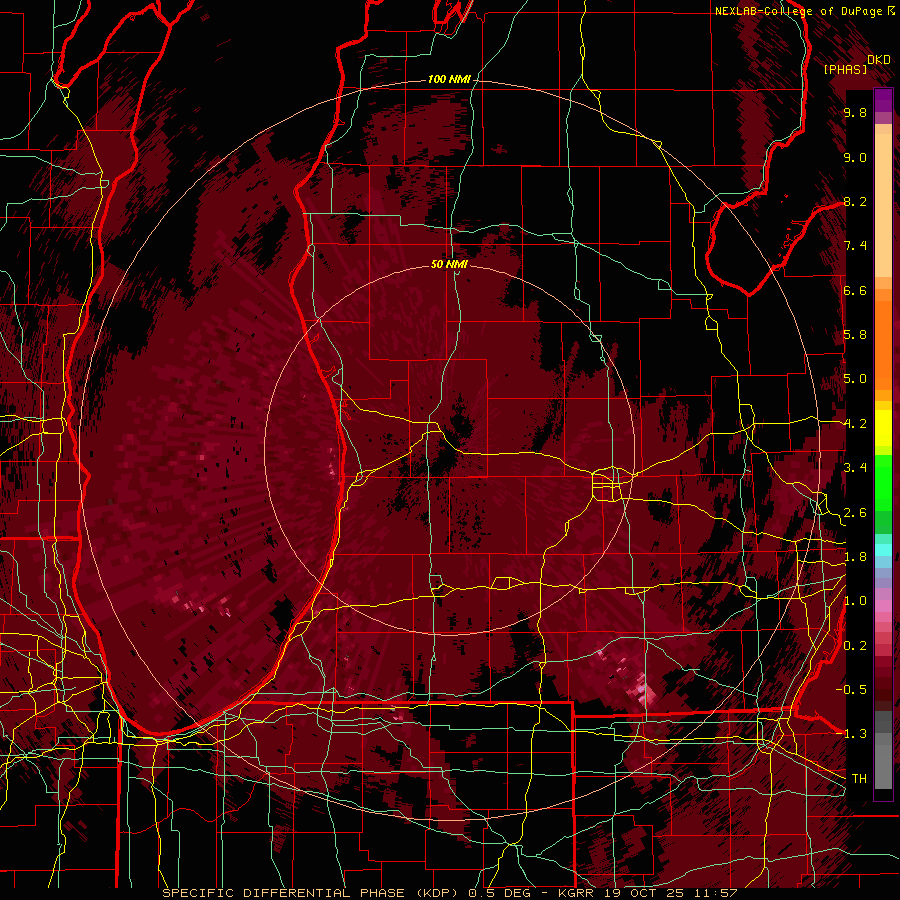Select the -1.3 scale value

click(851, 734)
